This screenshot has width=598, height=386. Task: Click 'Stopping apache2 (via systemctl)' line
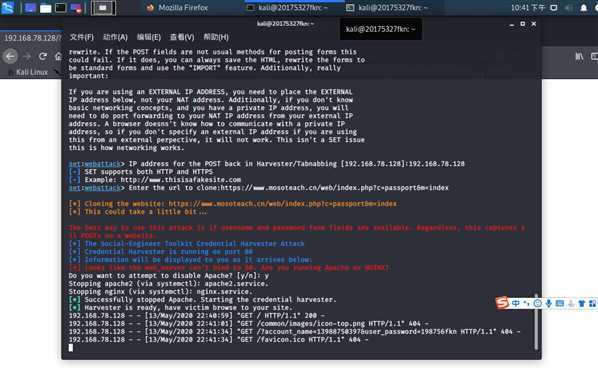pos(169,283)
